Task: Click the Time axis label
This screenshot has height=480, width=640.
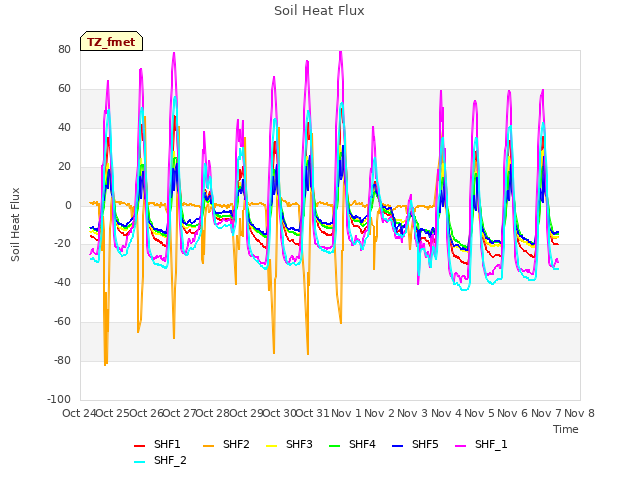Action: [566, 429]
